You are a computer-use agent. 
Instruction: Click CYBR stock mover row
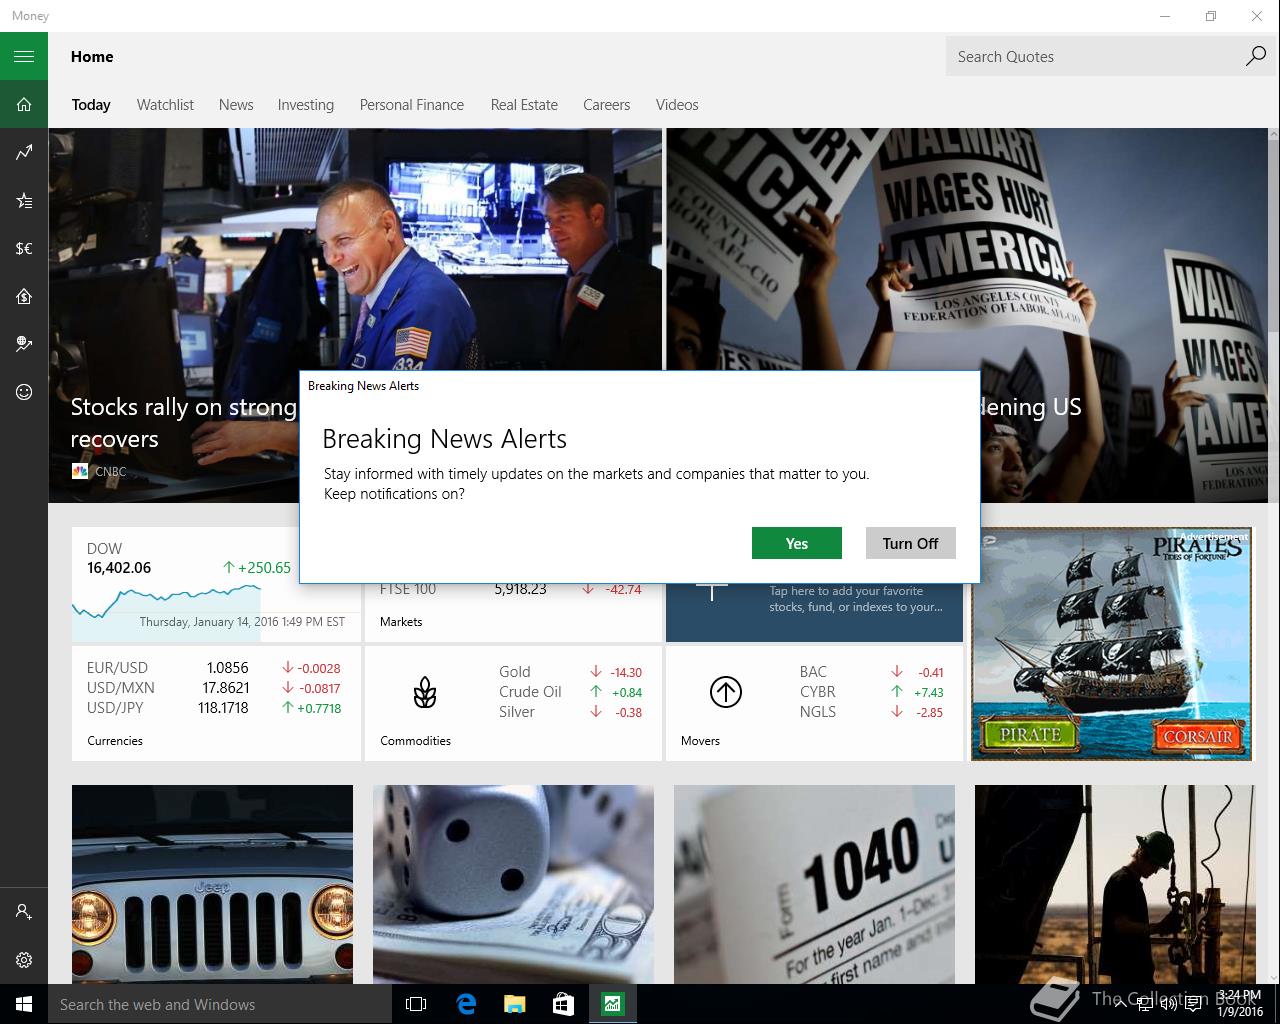click(x=871, y=692)
